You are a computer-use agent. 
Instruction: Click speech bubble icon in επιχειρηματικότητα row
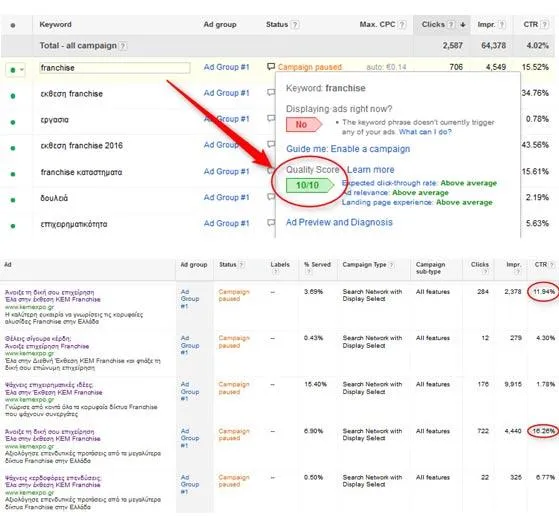(271, 223)
